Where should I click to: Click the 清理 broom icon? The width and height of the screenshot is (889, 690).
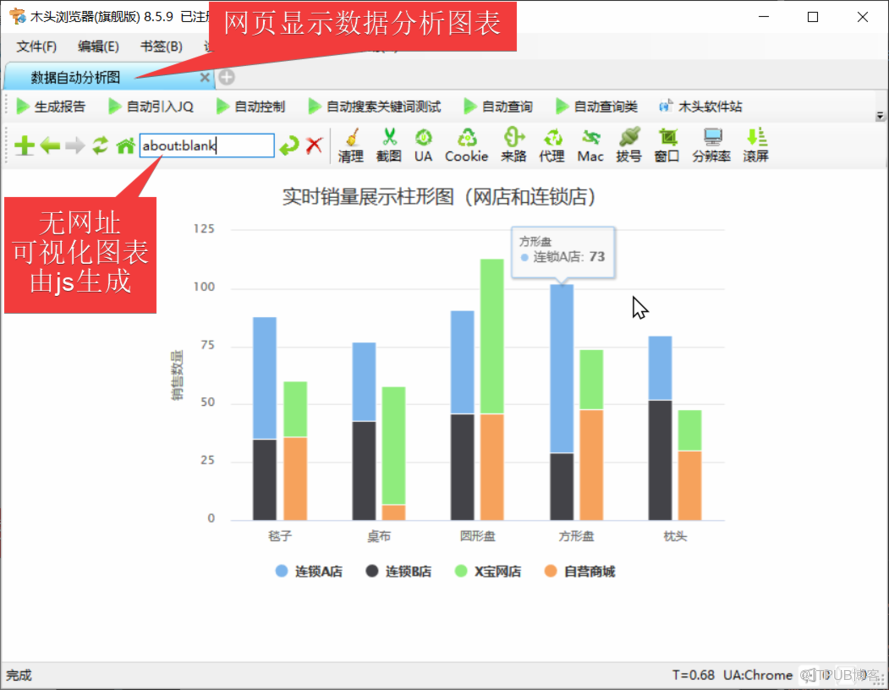point(351,145)
